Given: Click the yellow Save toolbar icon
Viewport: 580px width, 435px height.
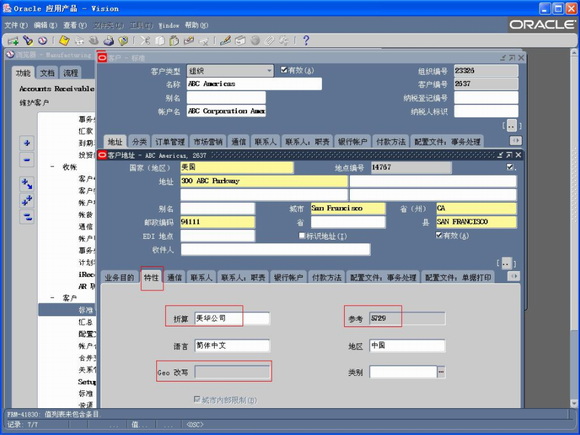Looking at the screenshot, I should 64,40.
